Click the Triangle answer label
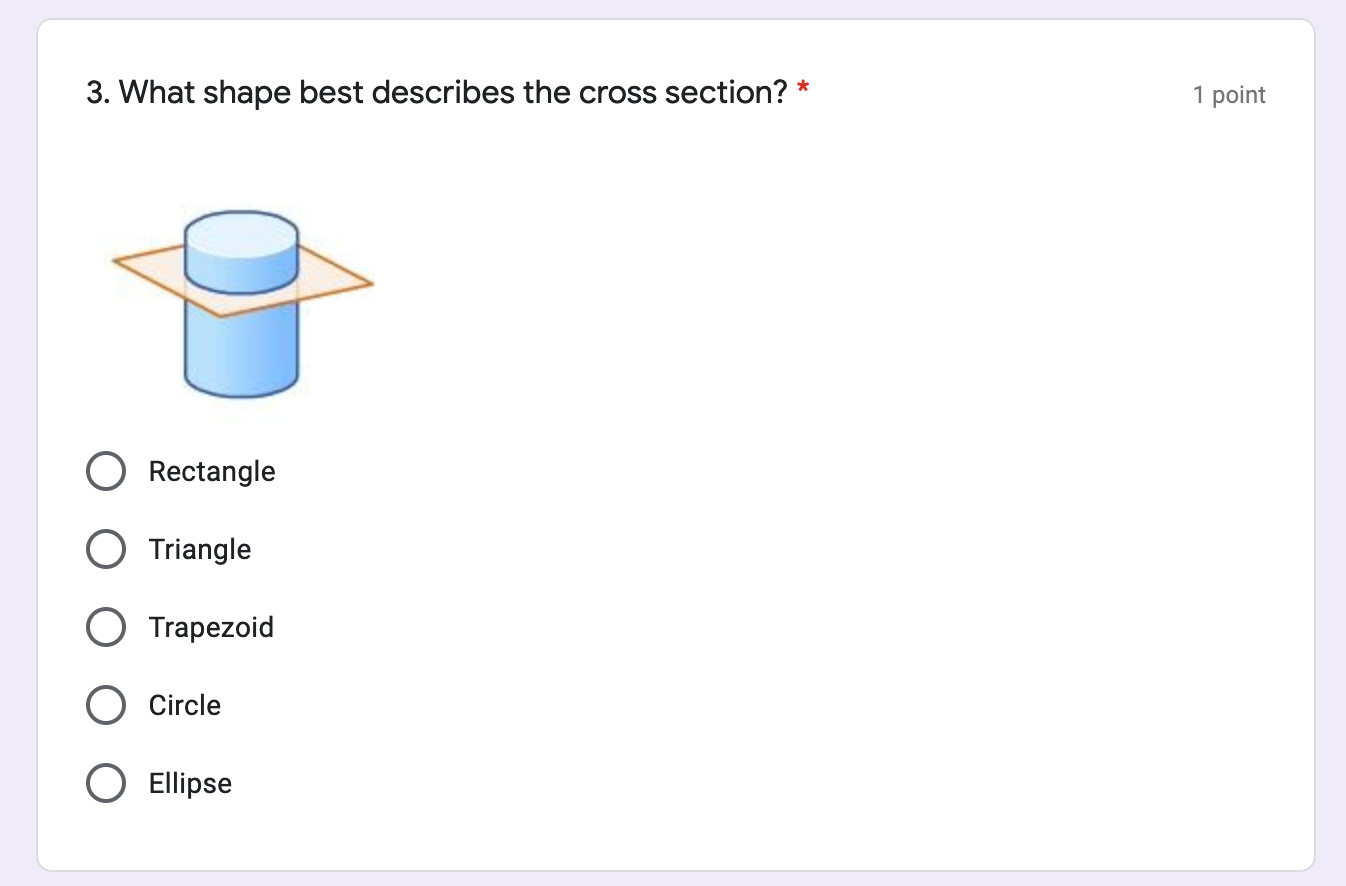This screenshot has height=886, width=1346. pyautogui.click(x=200, y=549)
